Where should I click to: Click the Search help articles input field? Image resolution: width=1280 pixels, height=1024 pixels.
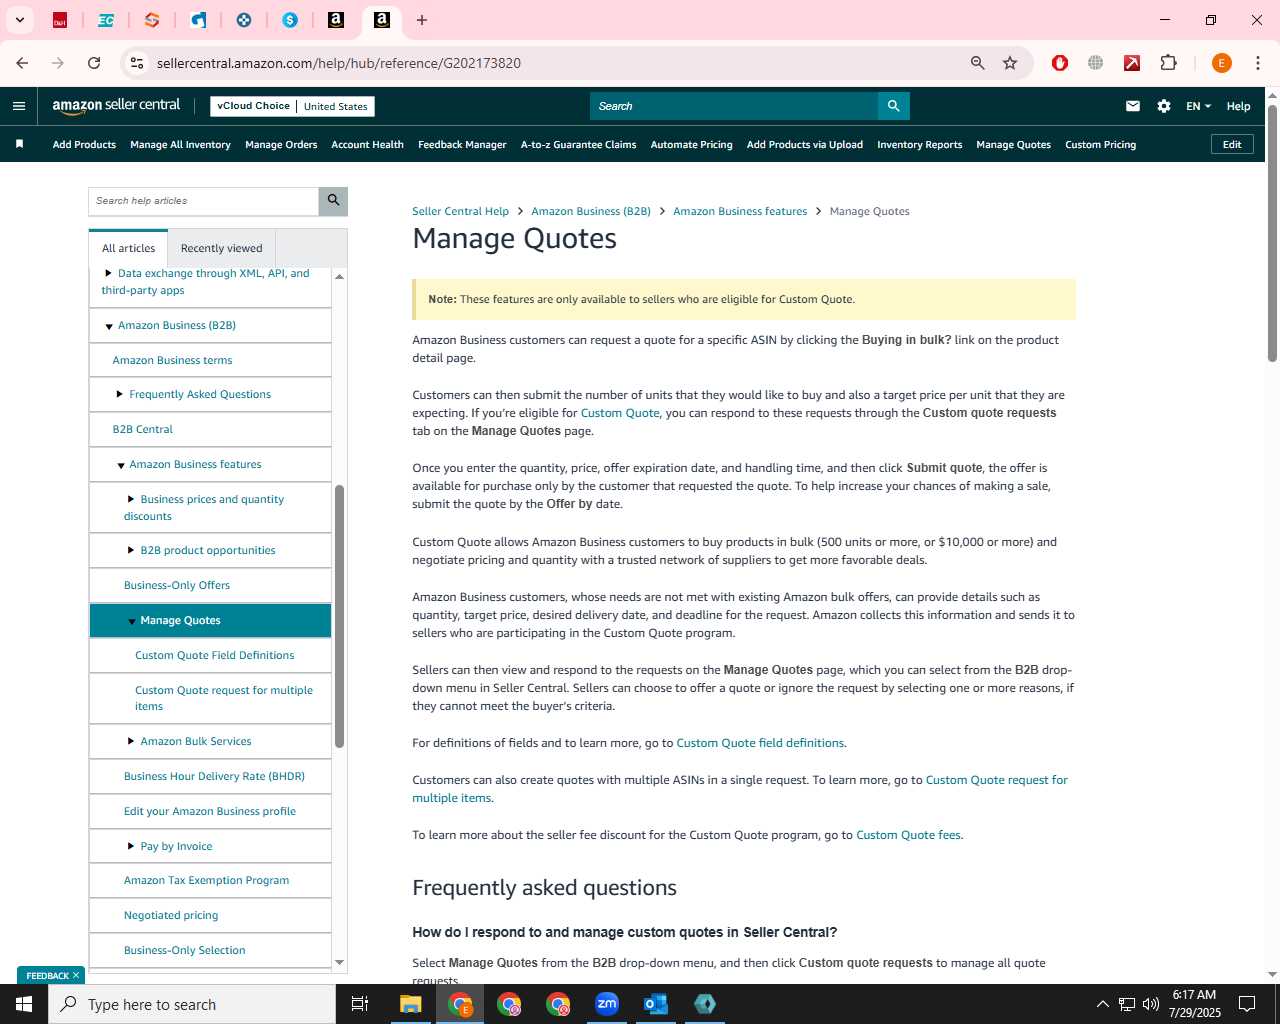coord(203,201)
